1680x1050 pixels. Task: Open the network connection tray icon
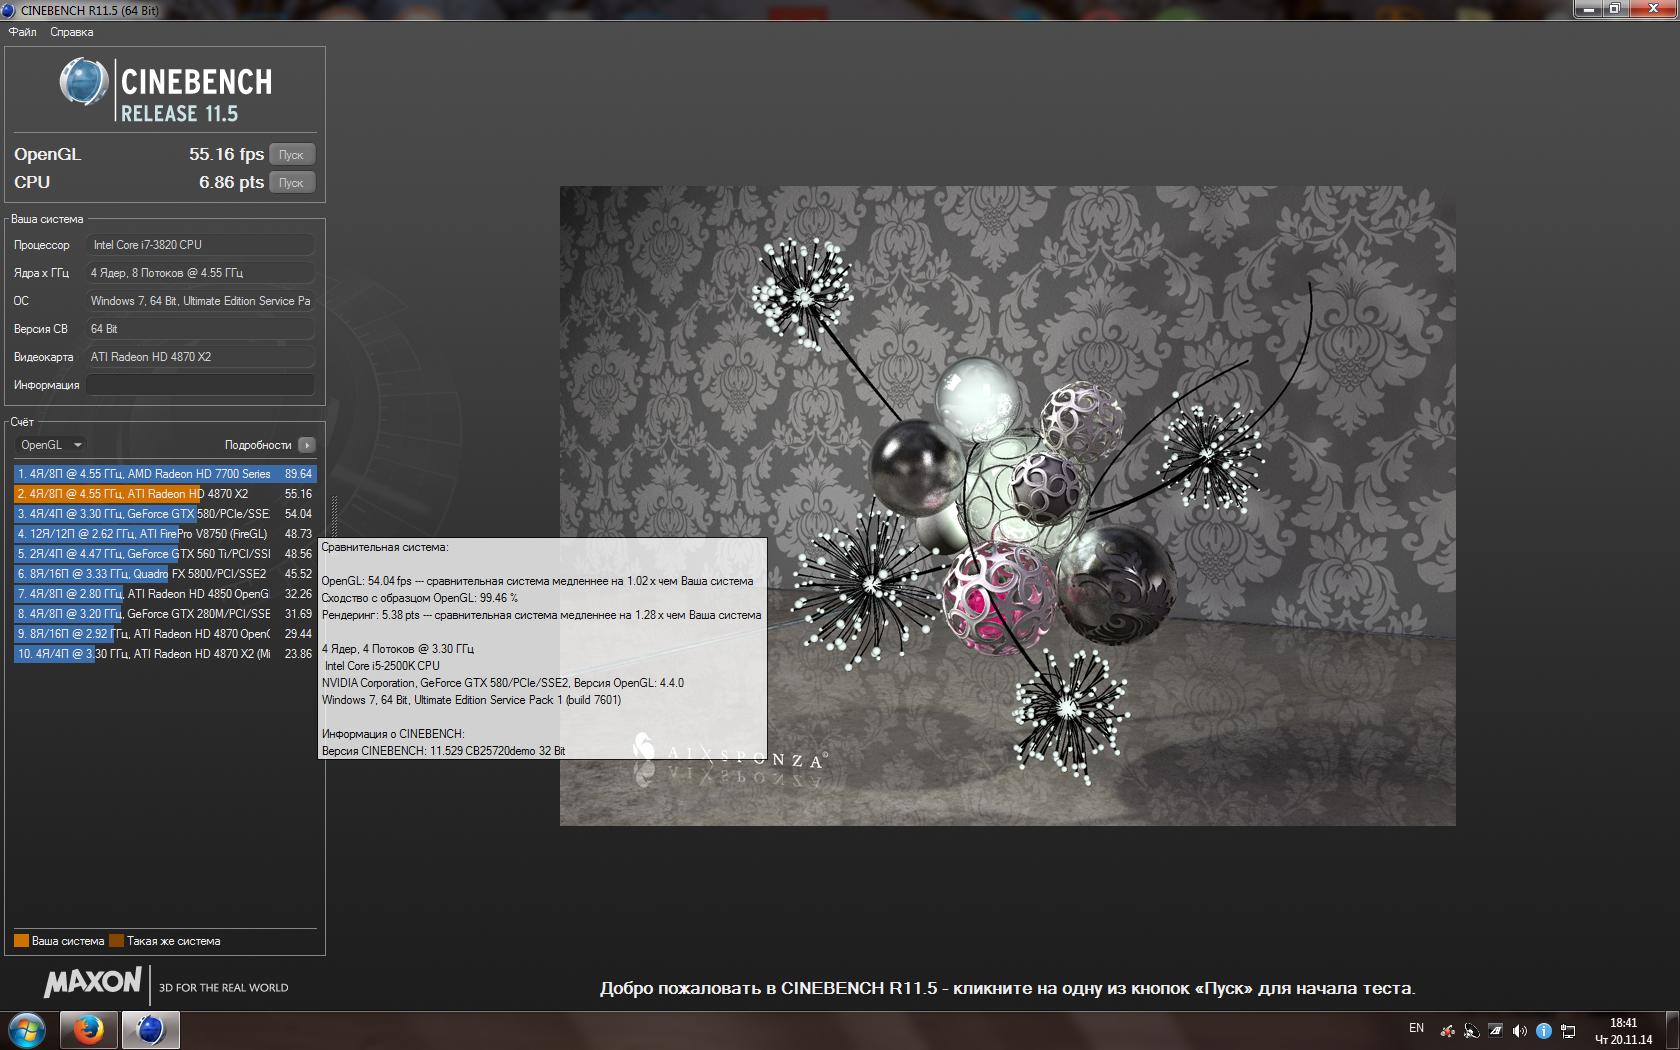coord(1568,1031)
